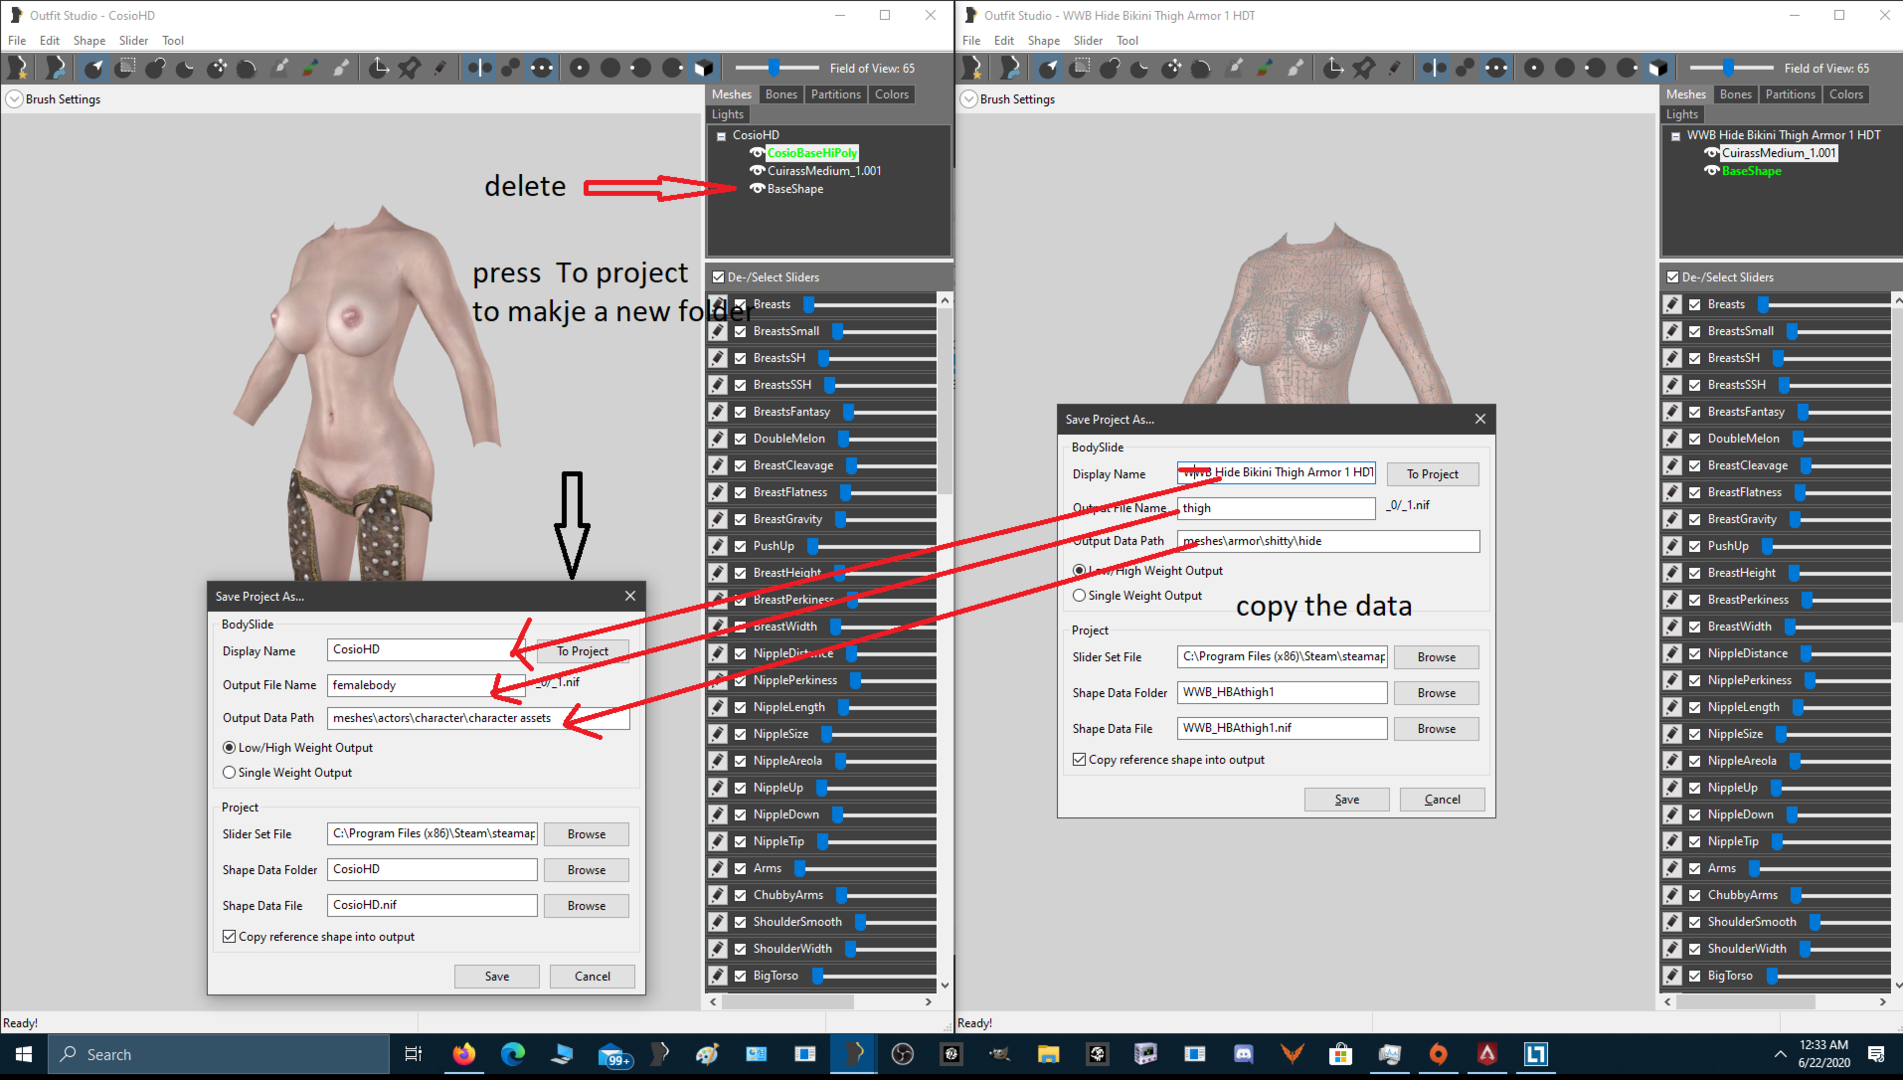
Task: Collapse the CosioHD mesh tree node
Action: coord(721,136)
